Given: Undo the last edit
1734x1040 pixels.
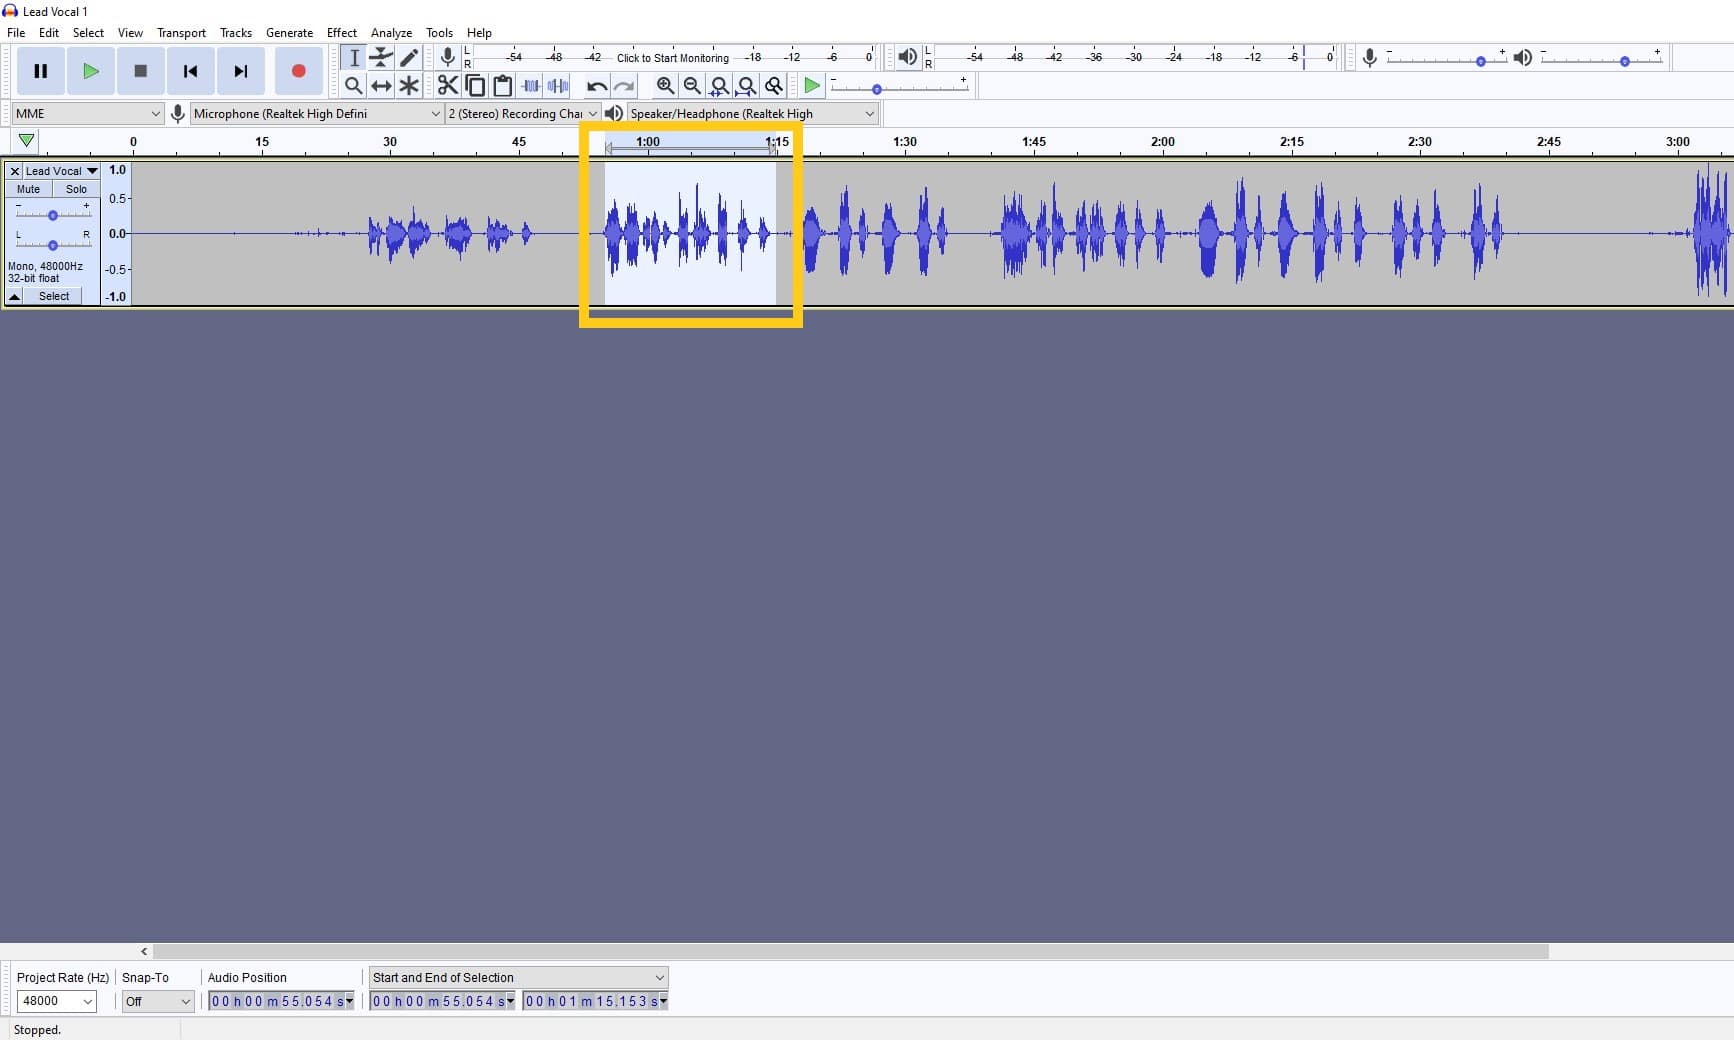Looking at the screenshot, I should click(x=596, y=86).
